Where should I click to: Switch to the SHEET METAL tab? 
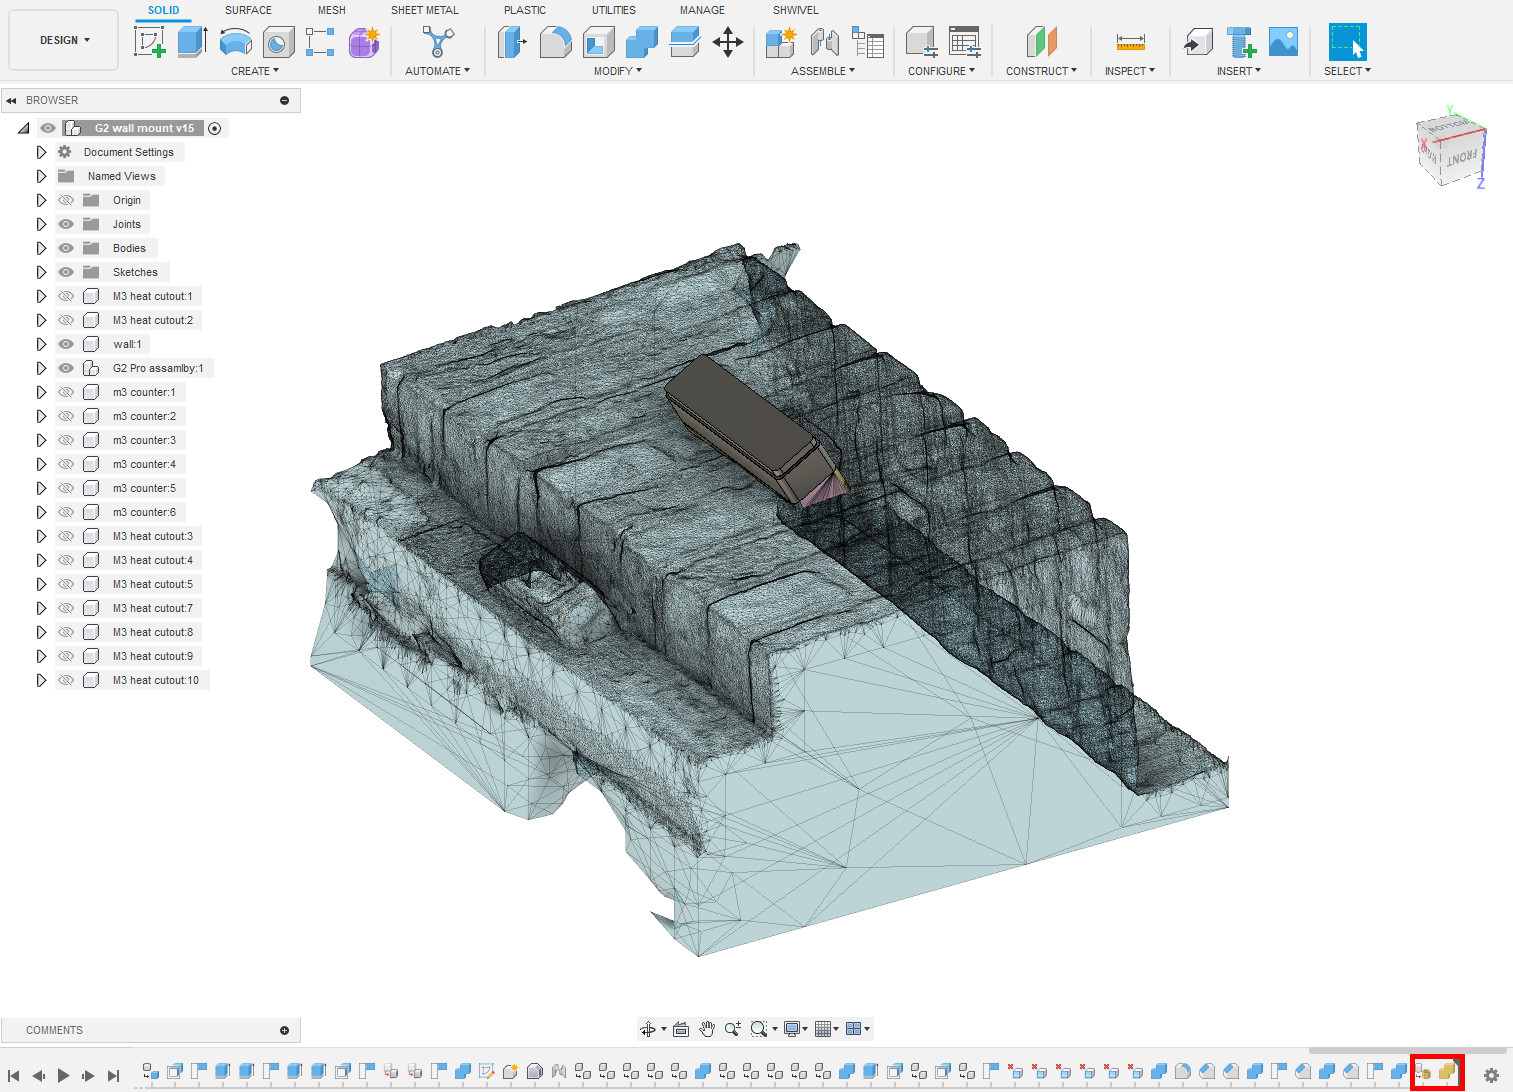pos(424,10)
